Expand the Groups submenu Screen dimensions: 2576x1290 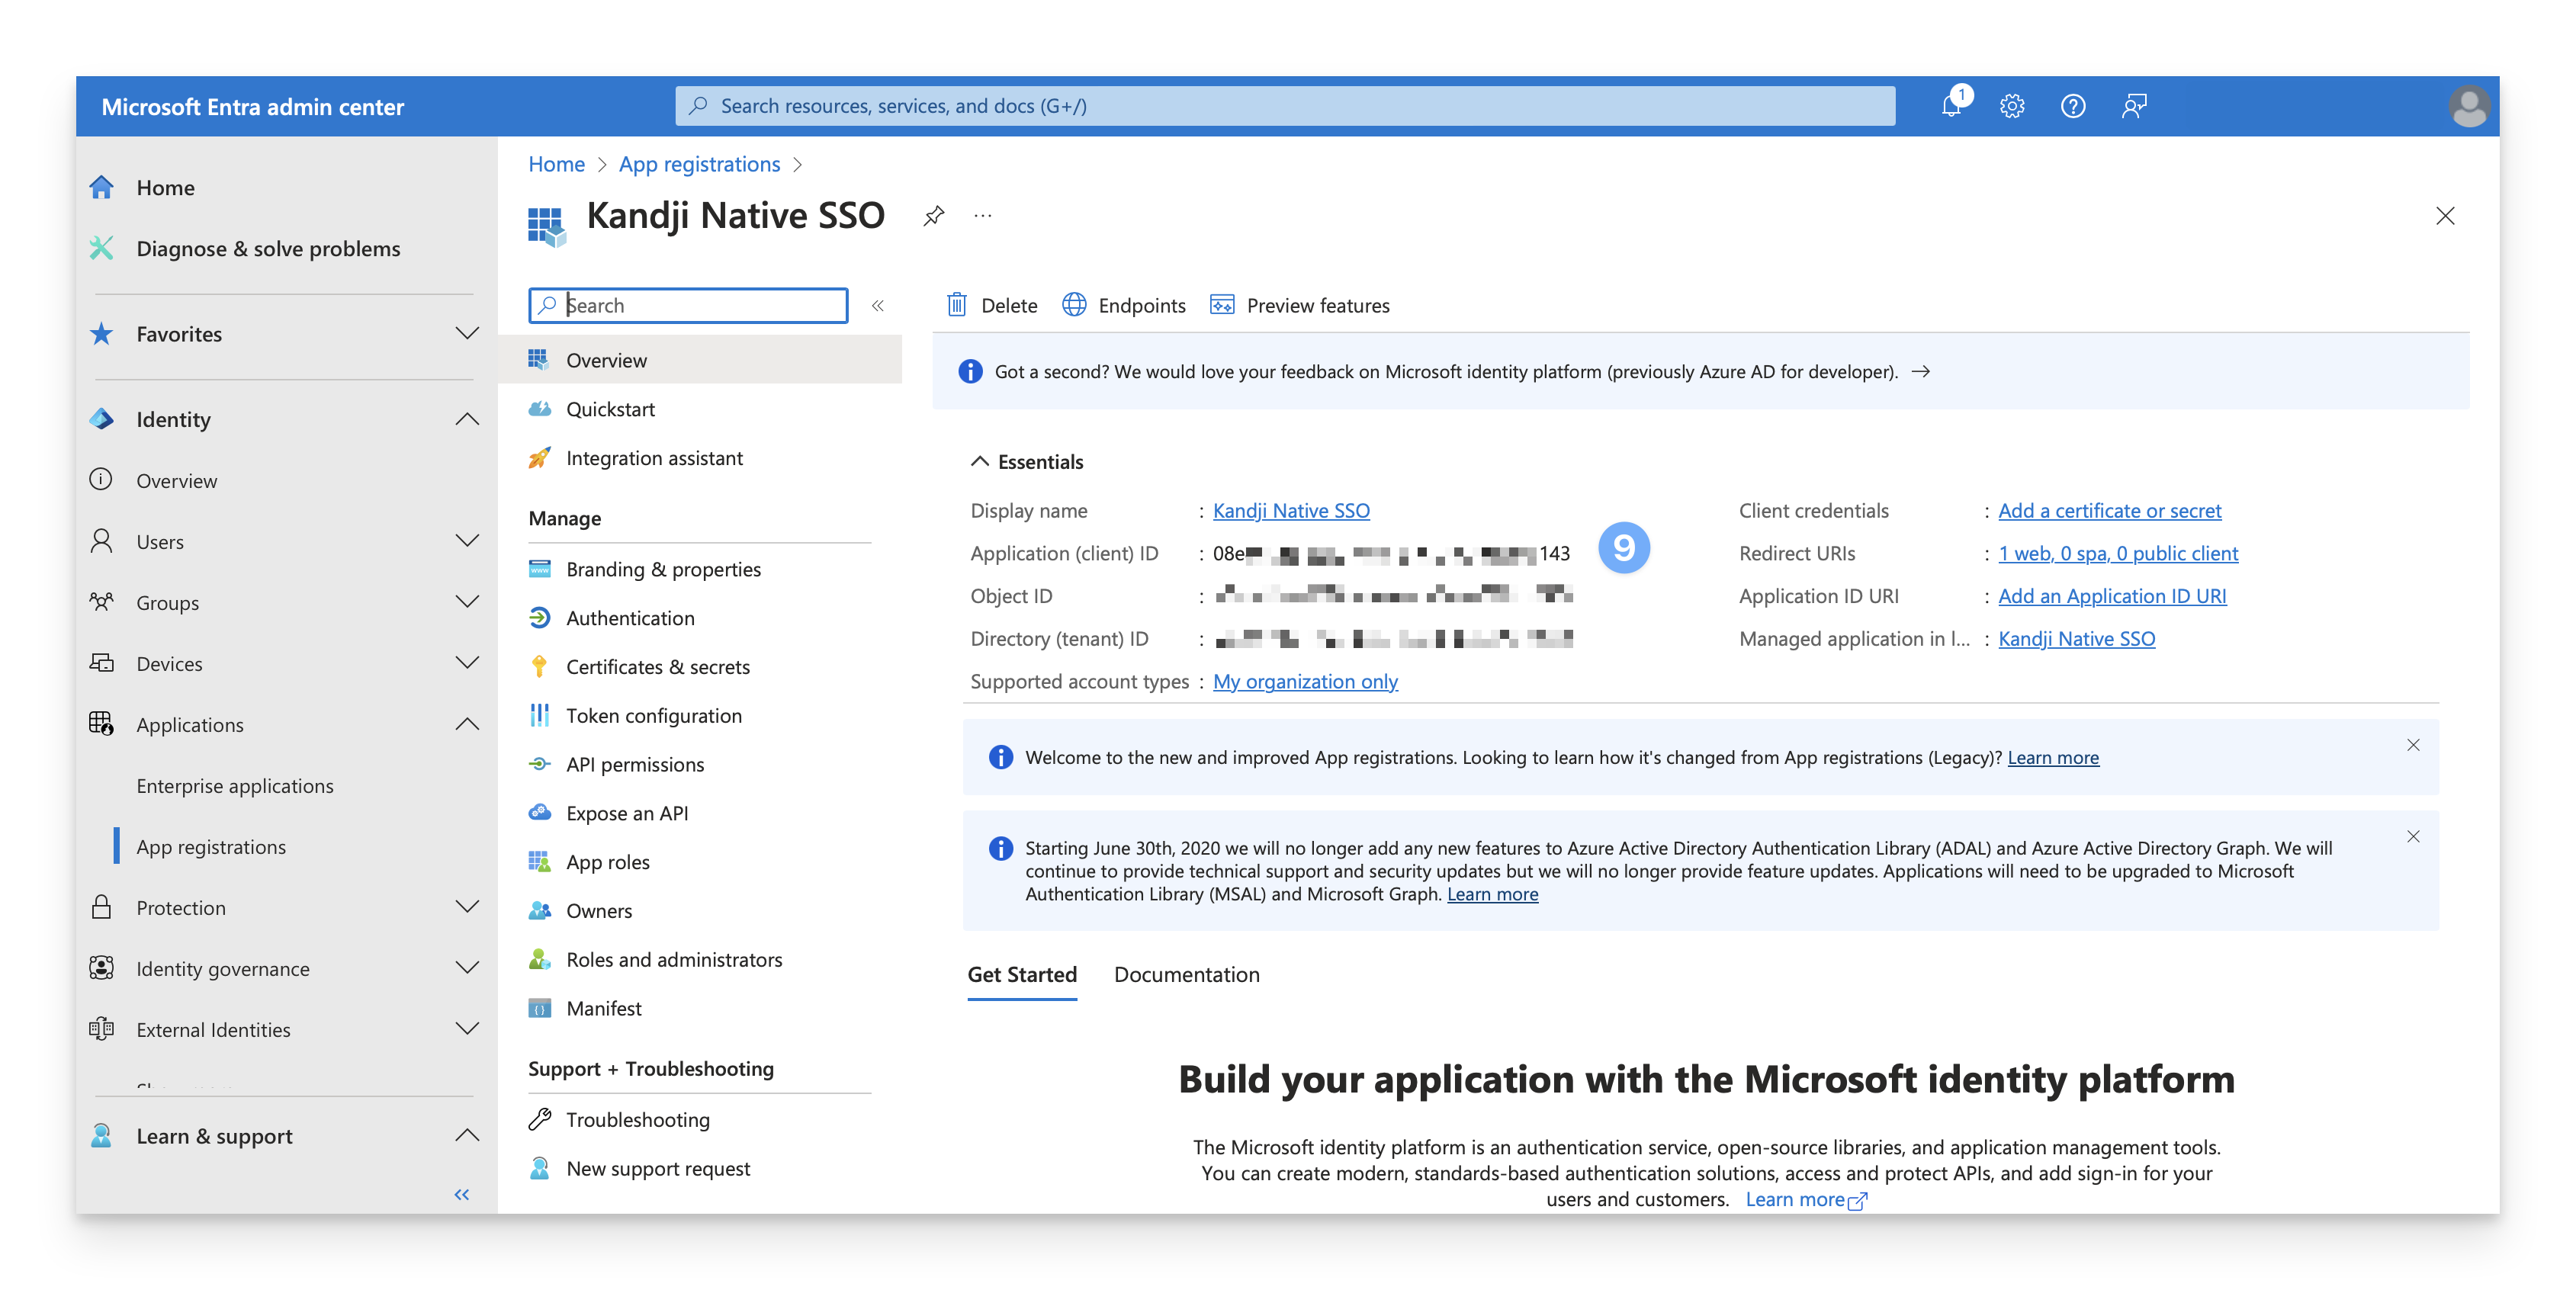(x=466, y=602)
